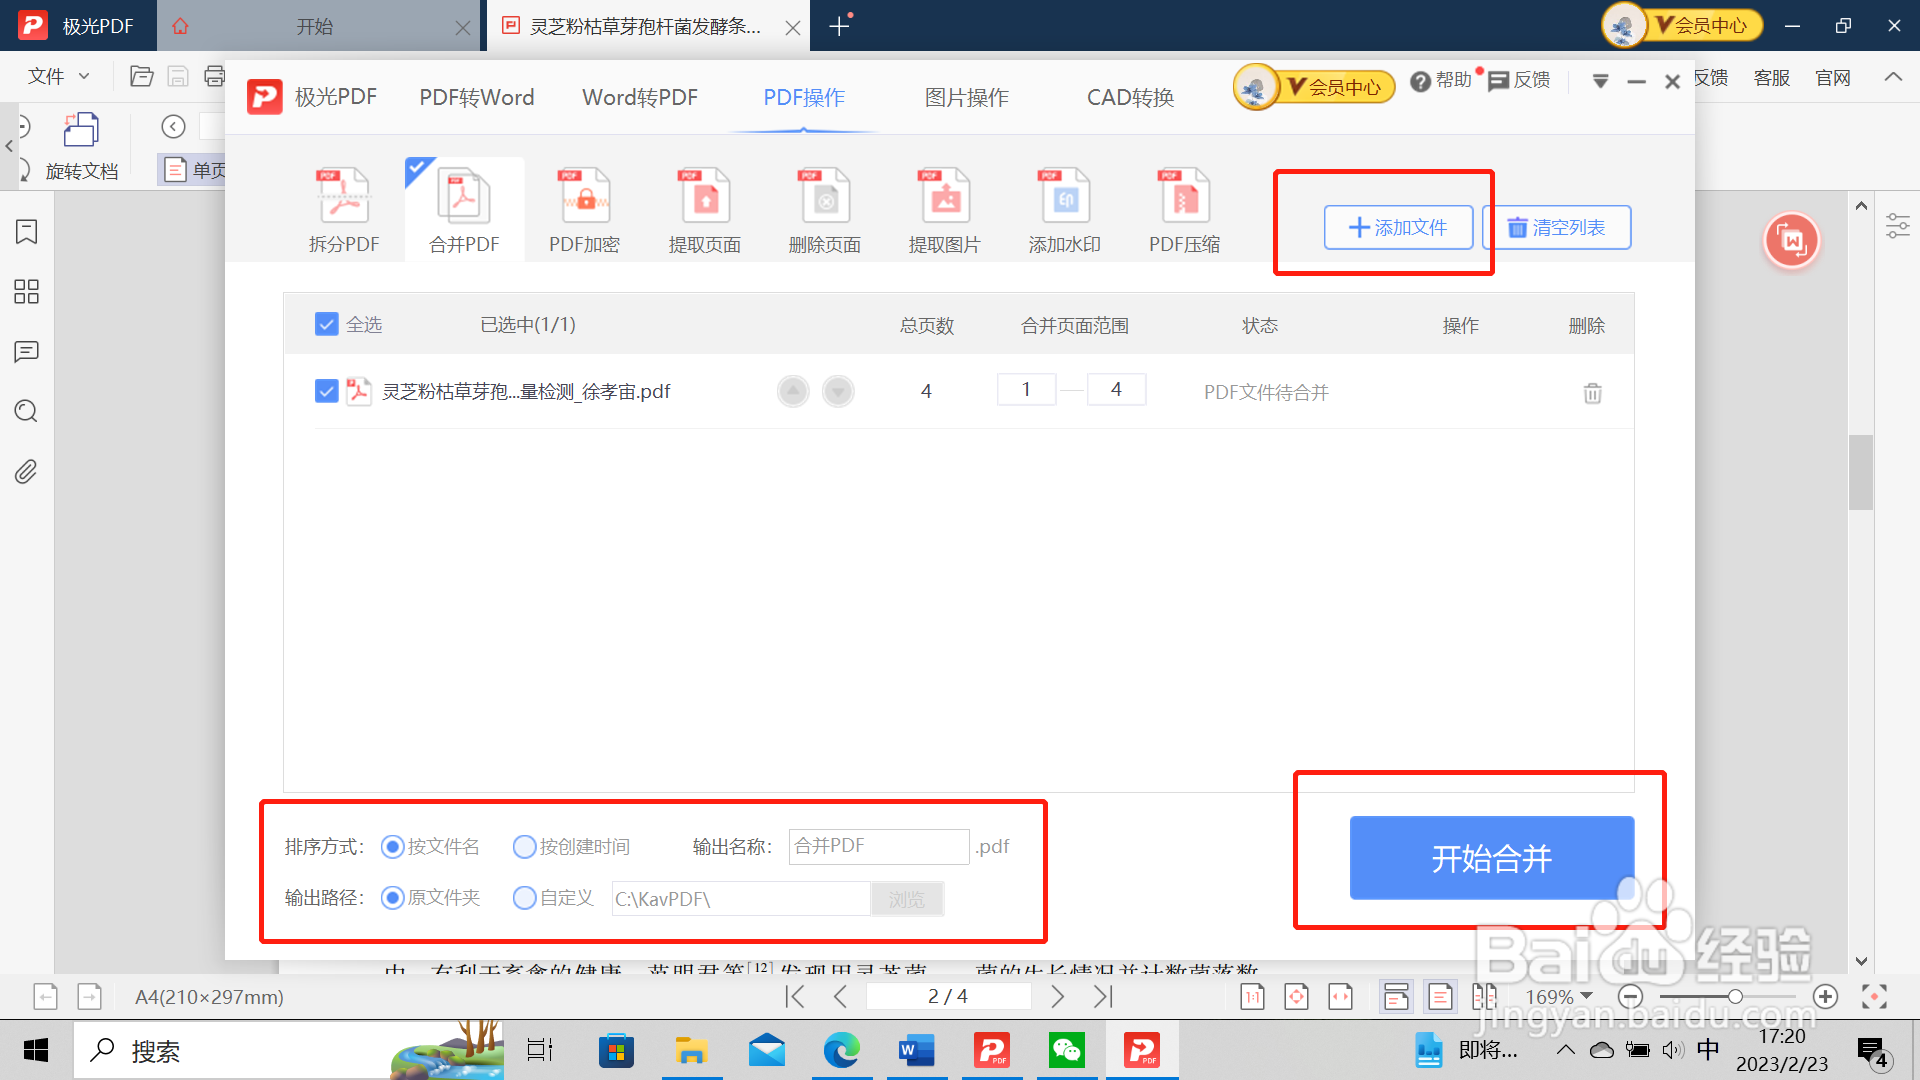The image size is (1920, 1080).
Task: Move the file up with the arrow icon
Action: click(793, 391)
